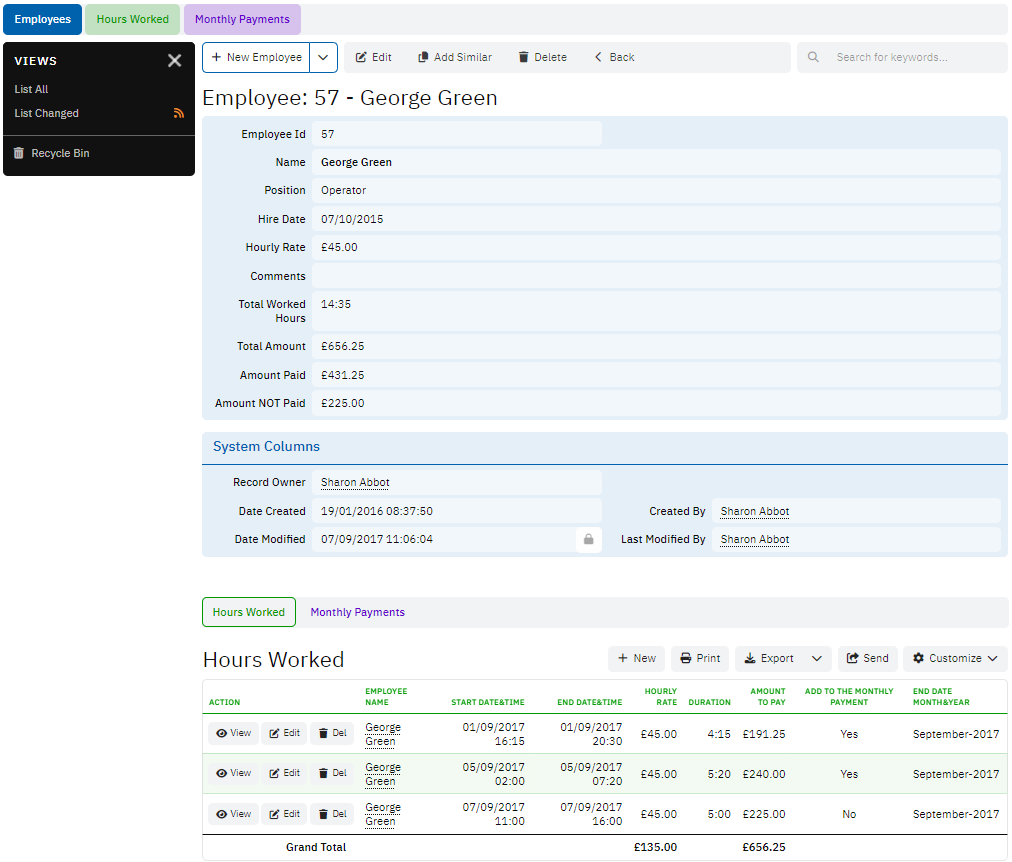Expand the New Employee dropdown arrow
This screenshot has height=862, width=1012.
click(323, 58)
